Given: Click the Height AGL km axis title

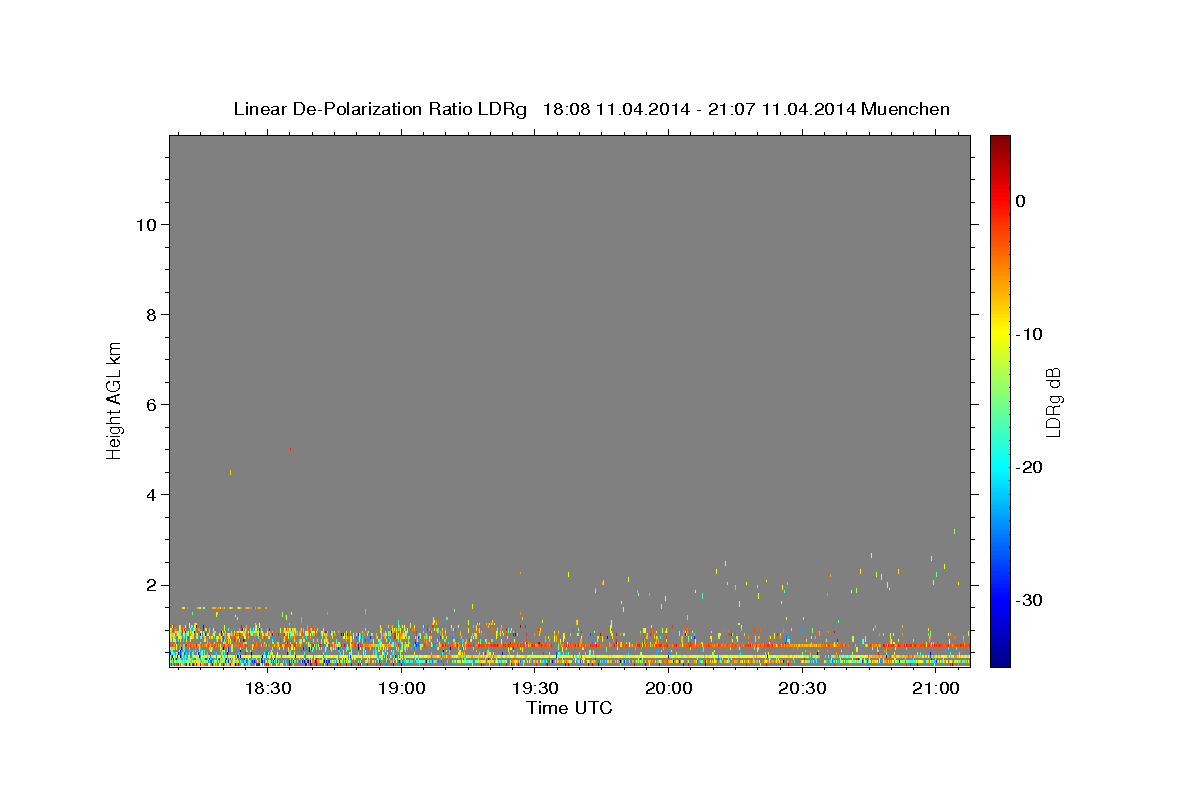Looking at the screenshot, I should coord(115,400).
